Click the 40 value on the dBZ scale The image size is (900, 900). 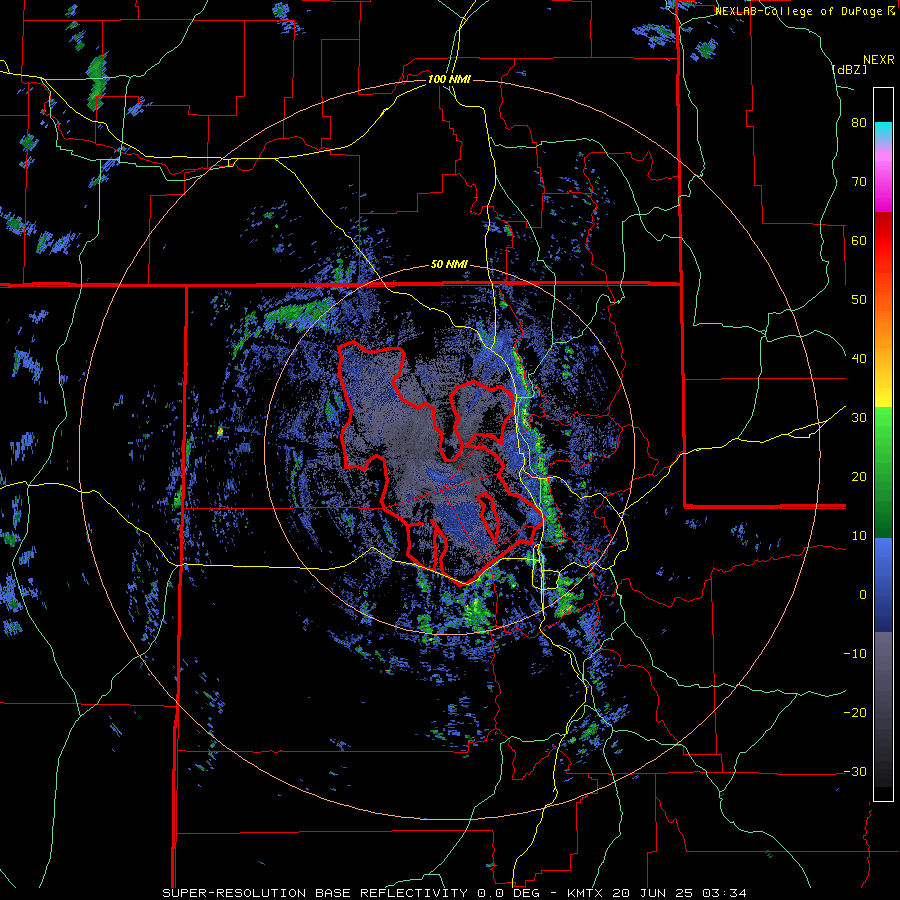[x=859, y=359]
